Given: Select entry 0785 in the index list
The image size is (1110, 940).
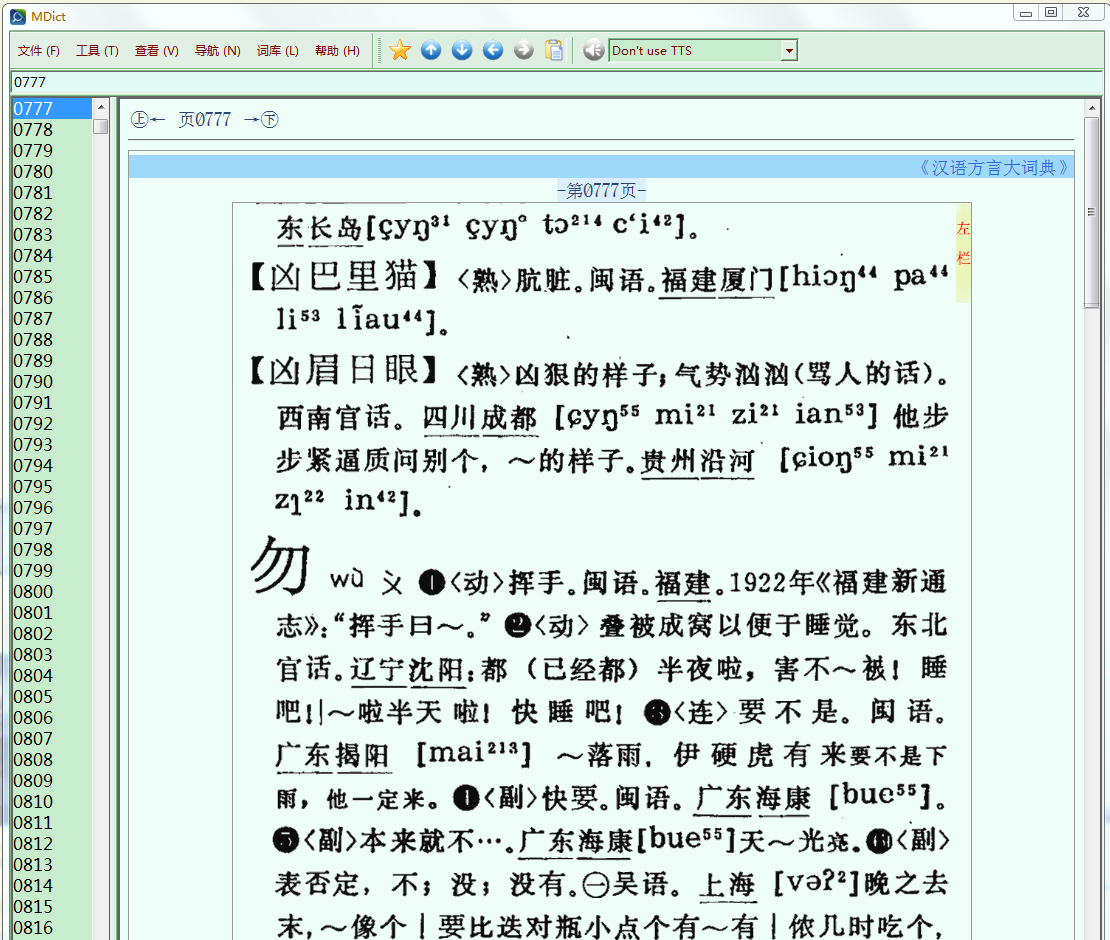Looking at the screenshot, I should (x=33, y=277).
